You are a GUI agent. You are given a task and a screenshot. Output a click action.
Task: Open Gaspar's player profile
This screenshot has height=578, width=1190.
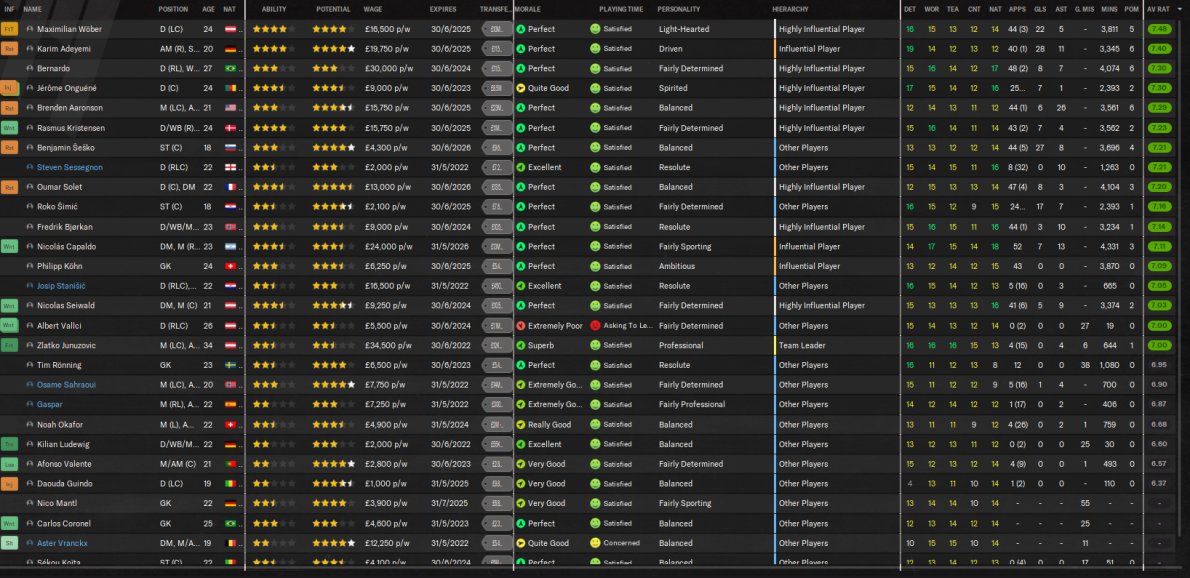49,404
